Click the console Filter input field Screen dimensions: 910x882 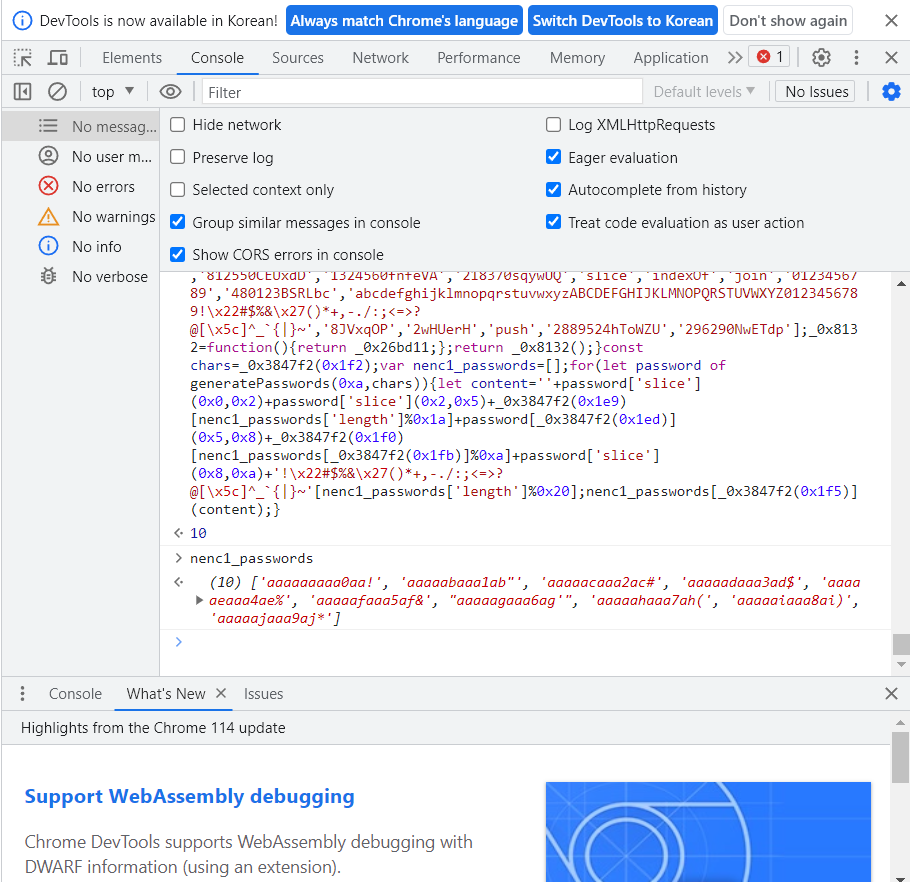click(422, 92)
